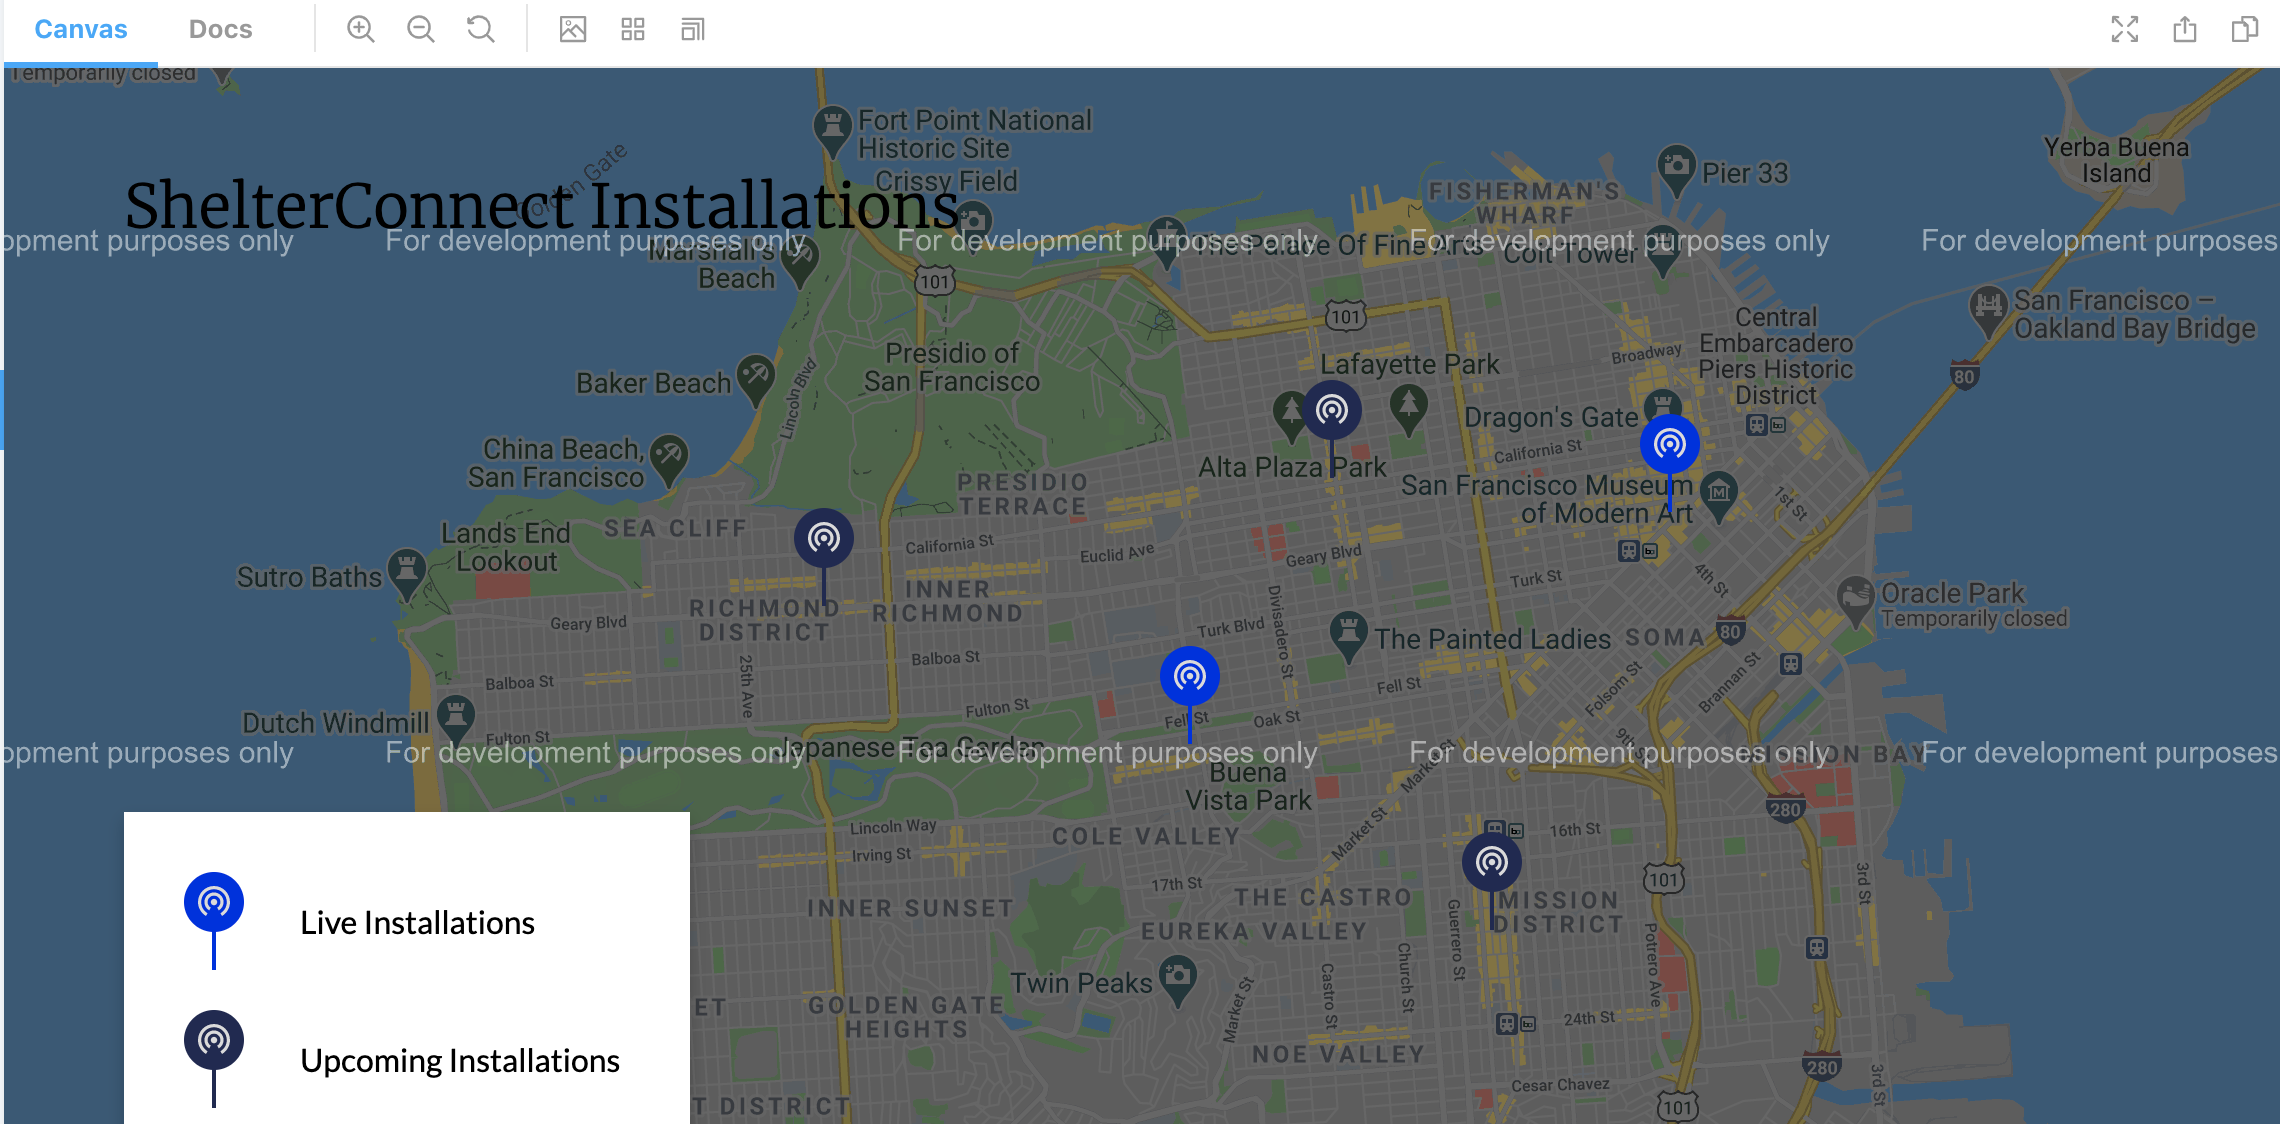Click the zoom out magnifier icon

pos(420,30)
